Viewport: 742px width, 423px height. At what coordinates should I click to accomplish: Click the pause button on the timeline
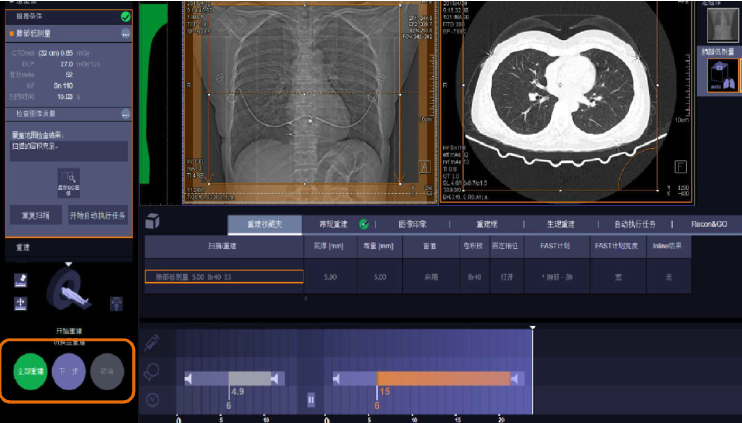click(311, 400)
